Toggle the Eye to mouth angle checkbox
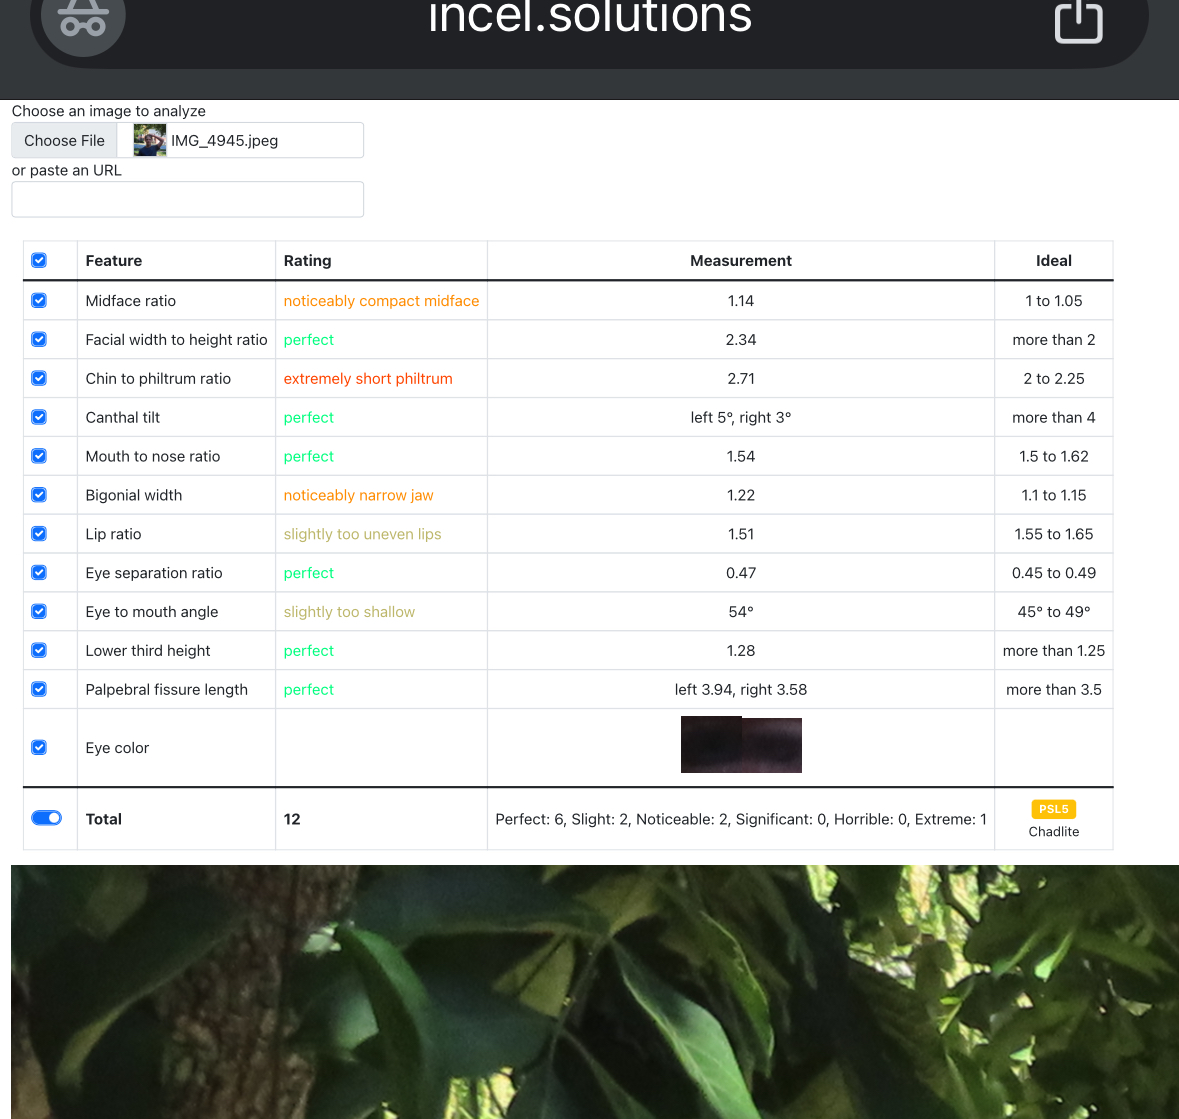 [39, 612]
